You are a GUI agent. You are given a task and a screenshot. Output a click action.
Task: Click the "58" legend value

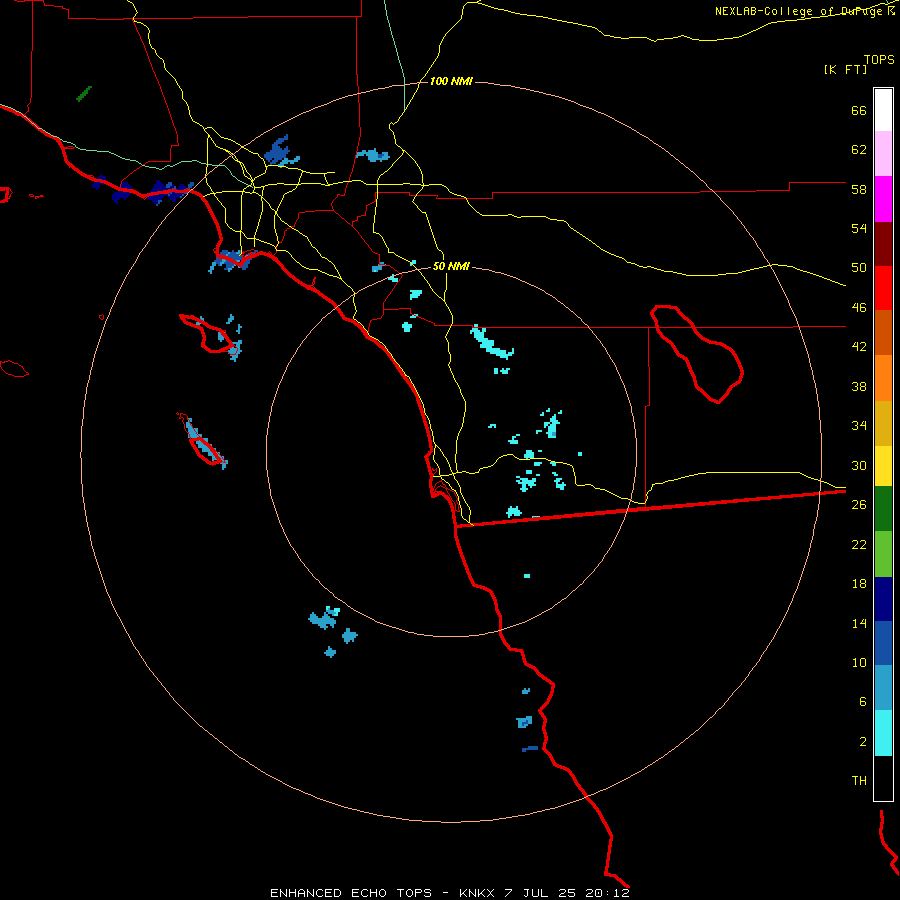859,189
